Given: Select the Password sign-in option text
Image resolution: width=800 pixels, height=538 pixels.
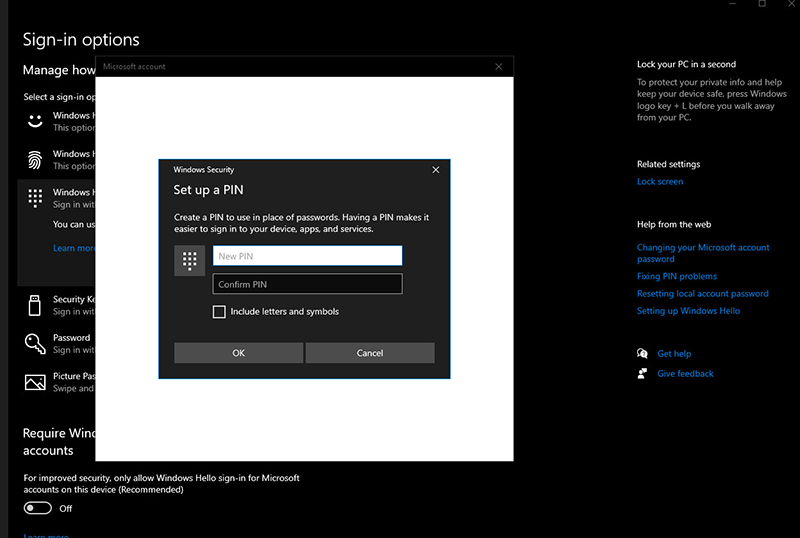Looking at the screenshot, I should point(71,338).
